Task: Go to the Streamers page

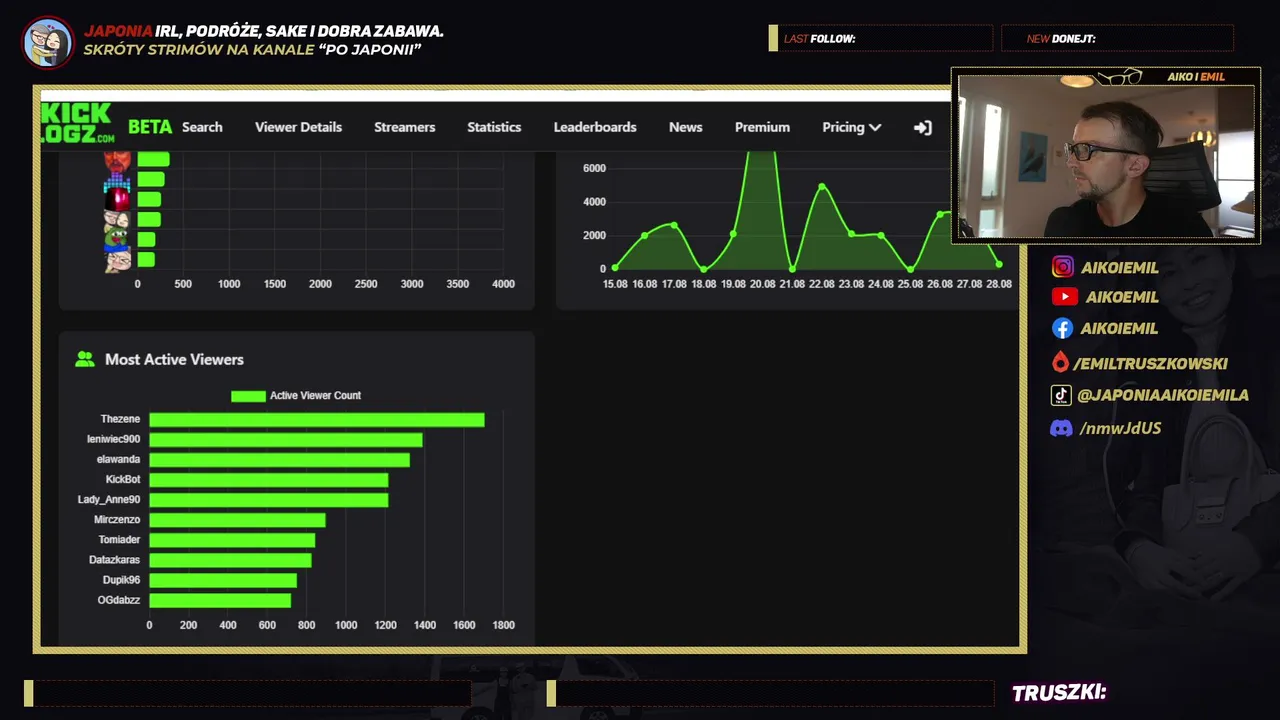Action: tap(404, 127)
